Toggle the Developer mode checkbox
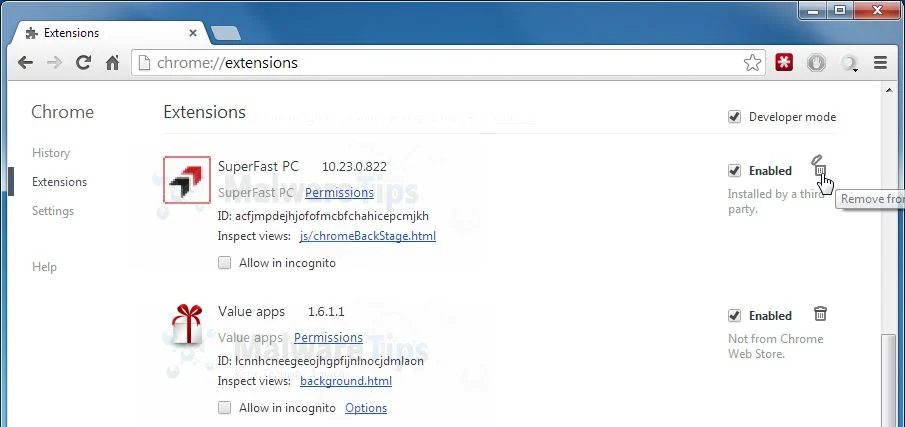 734,117
